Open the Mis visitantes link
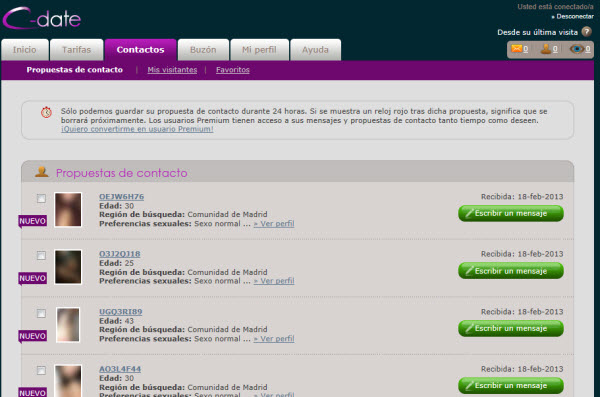 click(172, 70)
